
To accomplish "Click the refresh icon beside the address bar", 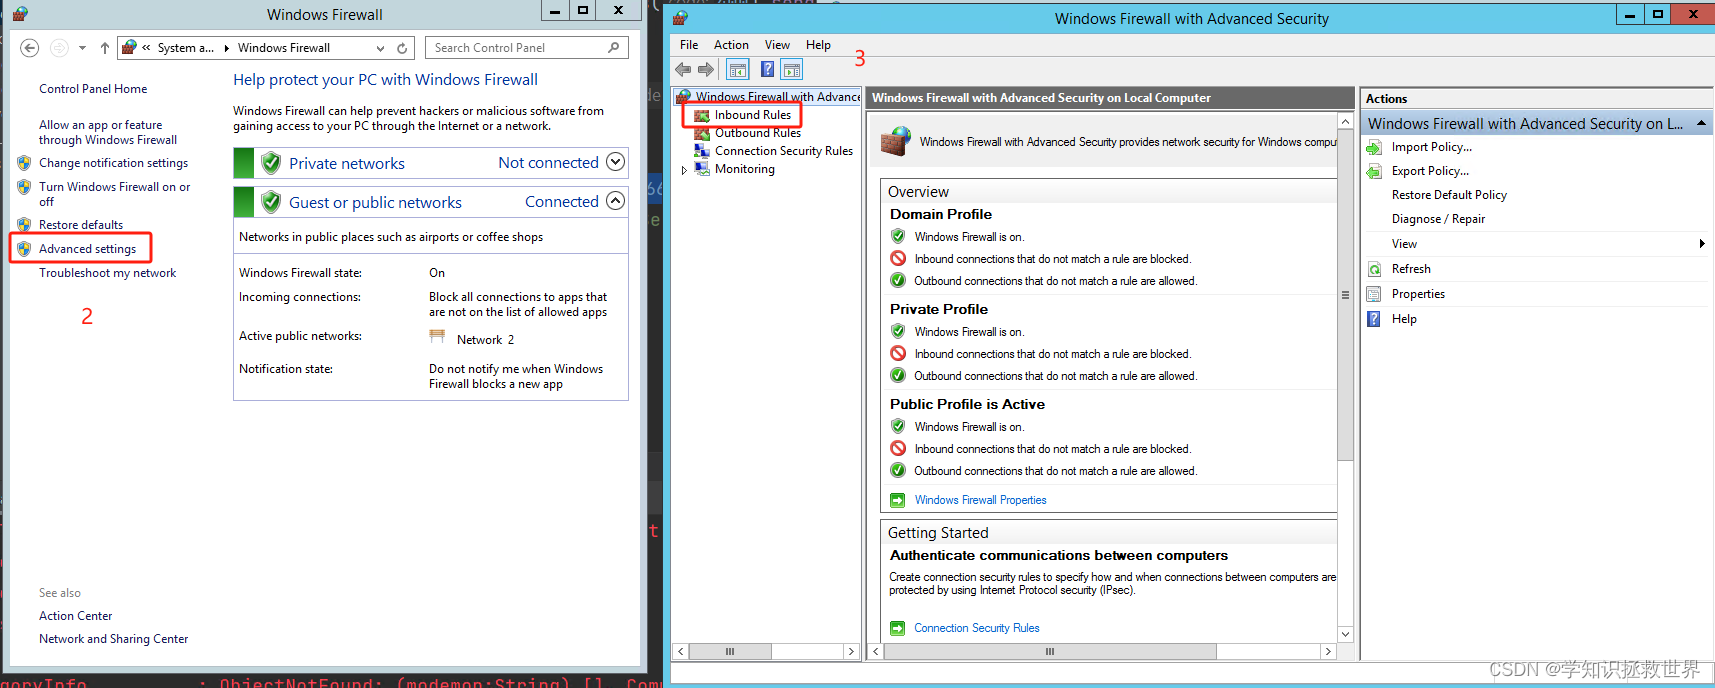I will tap(402, 48).
